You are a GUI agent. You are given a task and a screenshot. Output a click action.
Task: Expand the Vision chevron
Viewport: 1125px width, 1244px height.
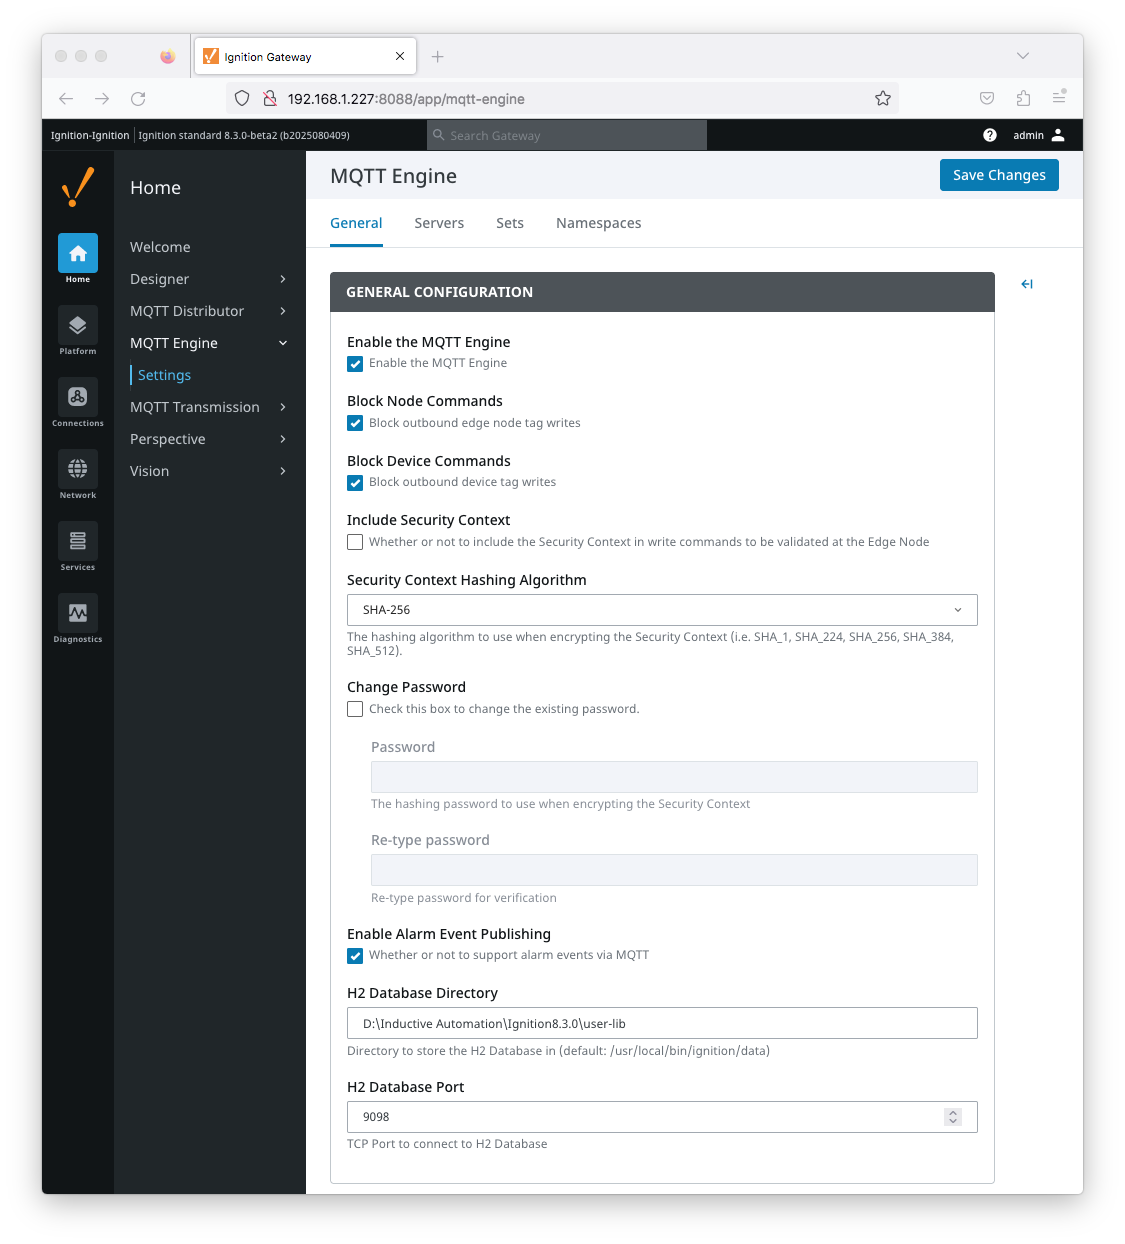point(283,471)
